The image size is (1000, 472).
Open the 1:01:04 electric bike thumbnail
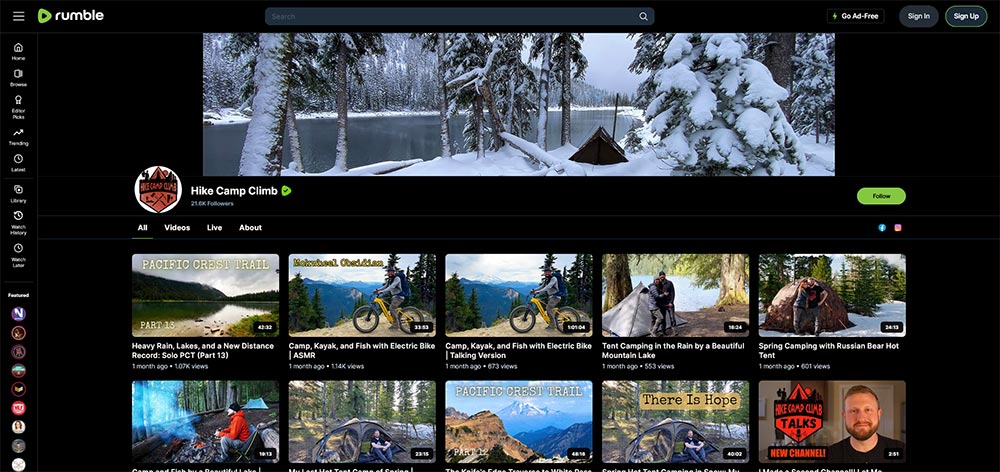[518, 295]
